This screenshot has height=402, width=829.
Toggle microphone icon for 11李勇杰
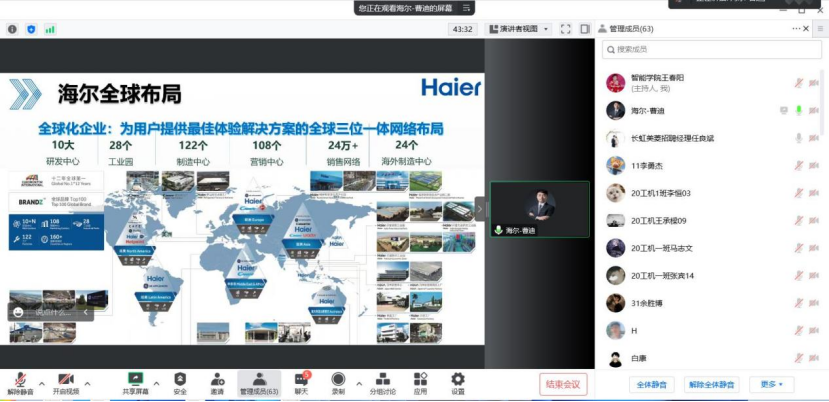coord(799,166)
